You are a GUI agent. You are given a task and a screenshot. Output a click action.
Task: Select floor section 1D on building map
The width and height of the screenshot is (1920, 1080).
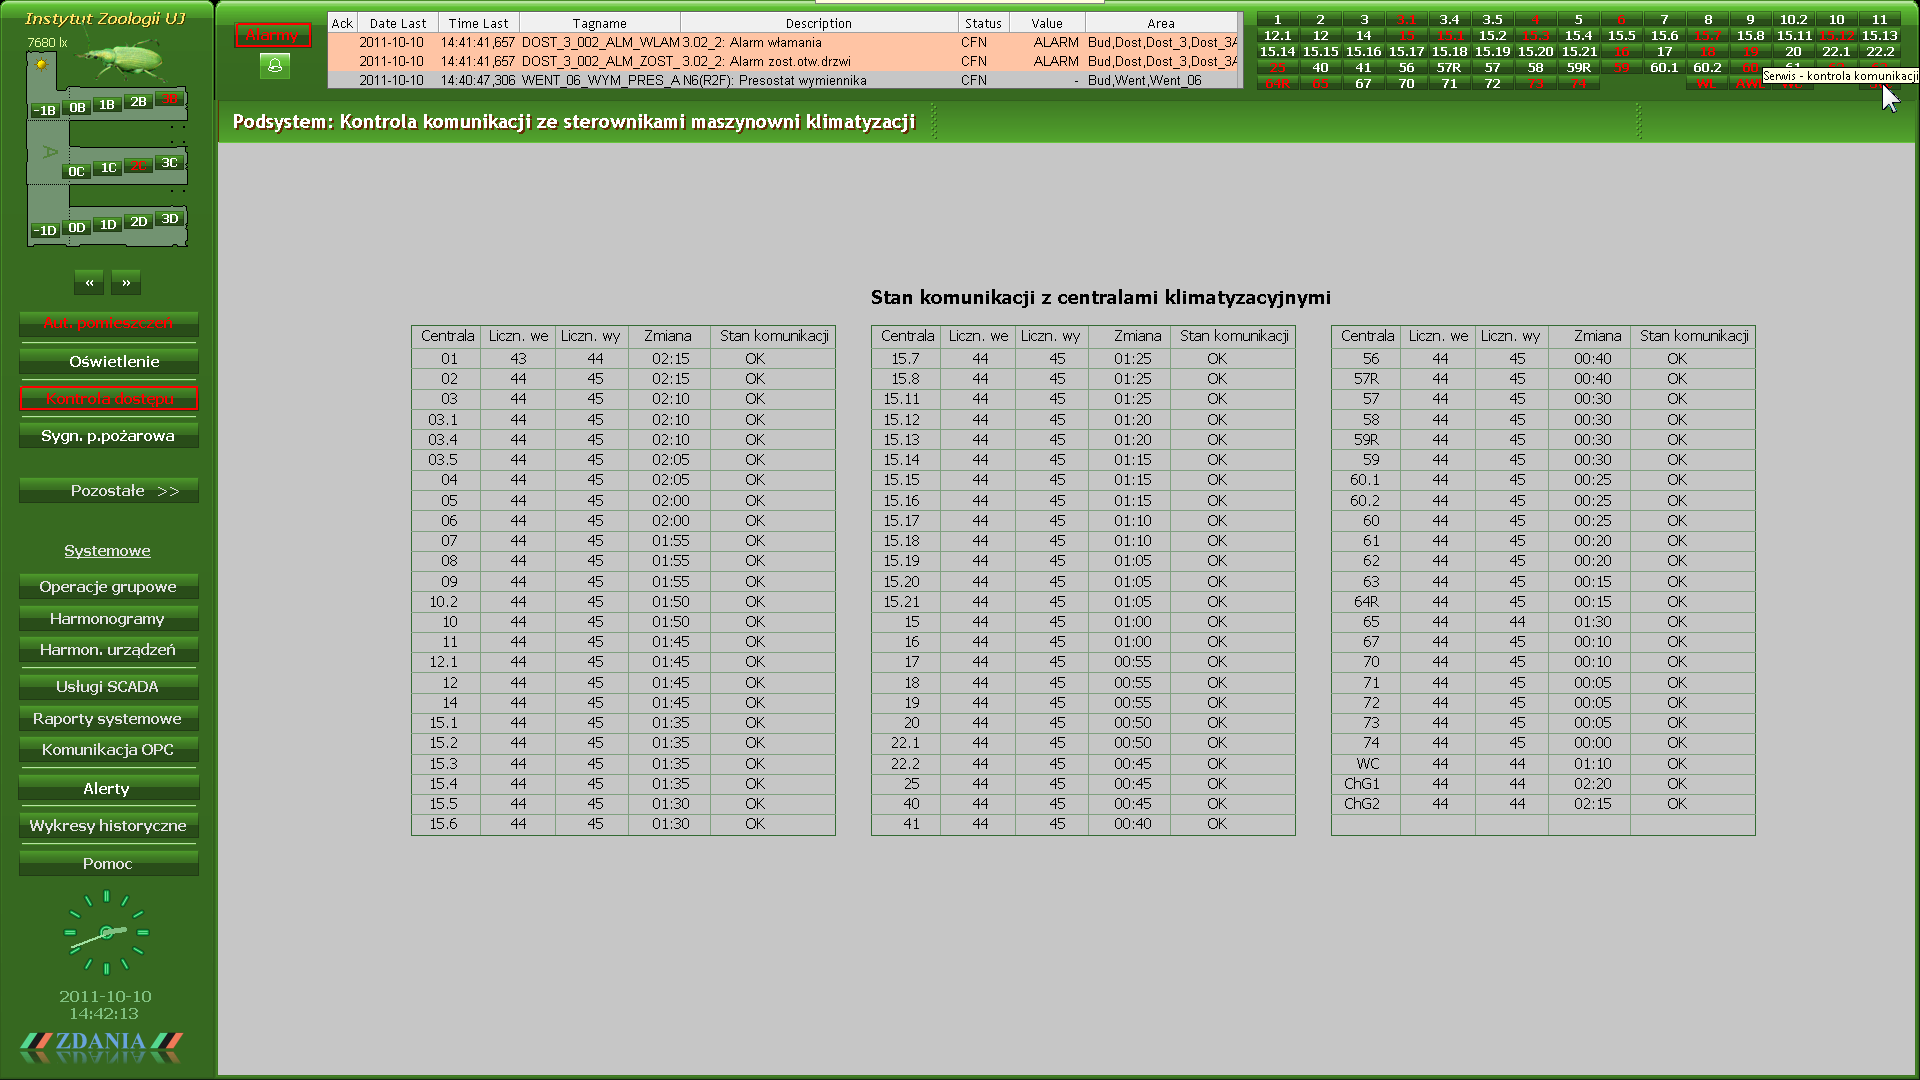tap(108, 225)
